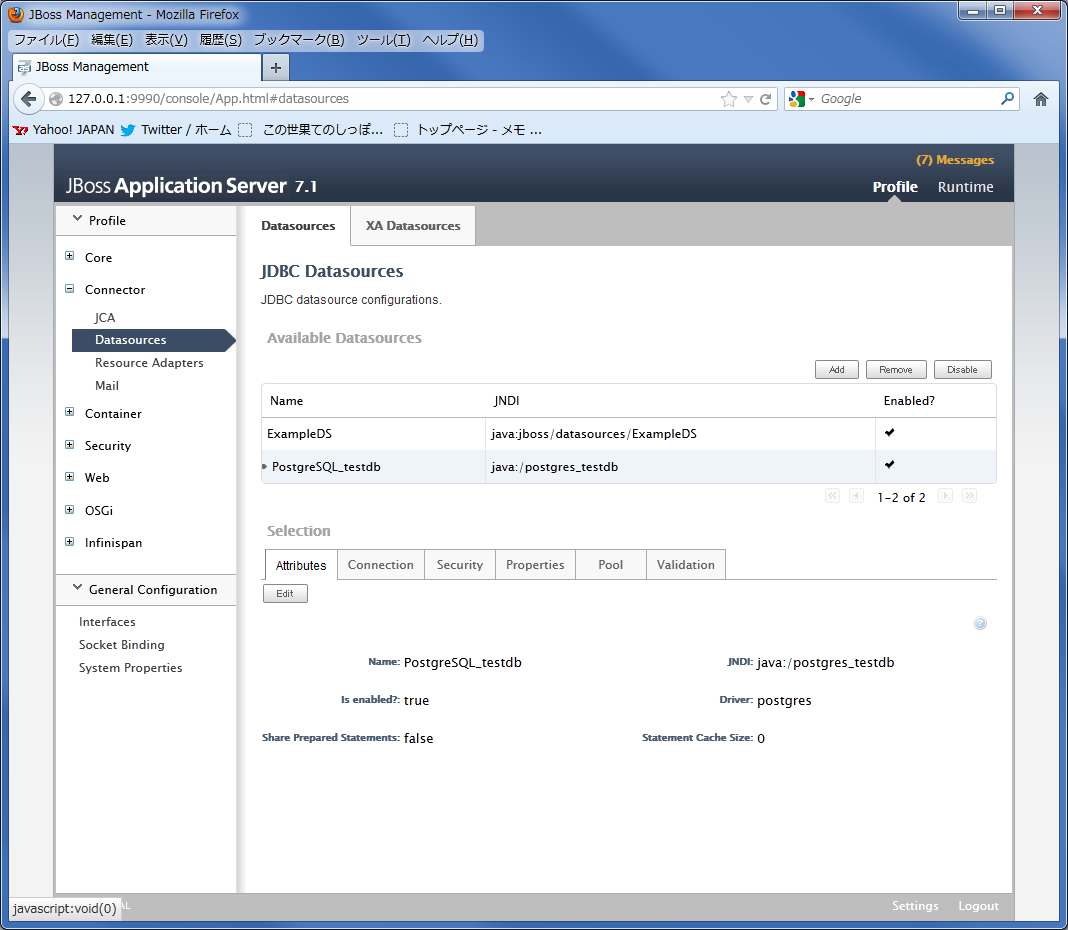The image size is (1068, 930).
Task: Go to previous page of datasource table
Action: tap(857, 496)
